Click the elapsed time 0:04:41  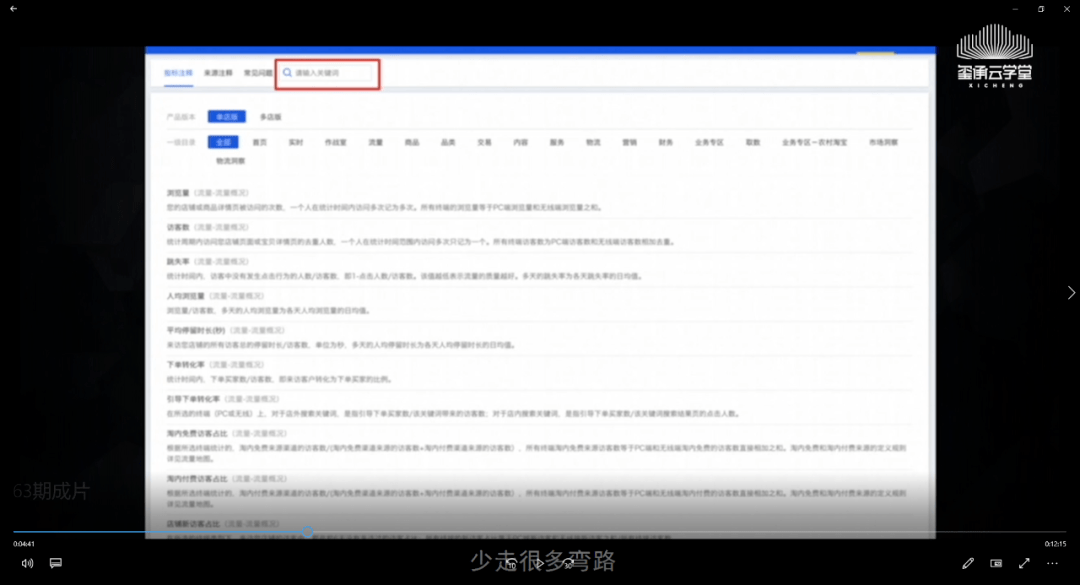click(23, 544)
